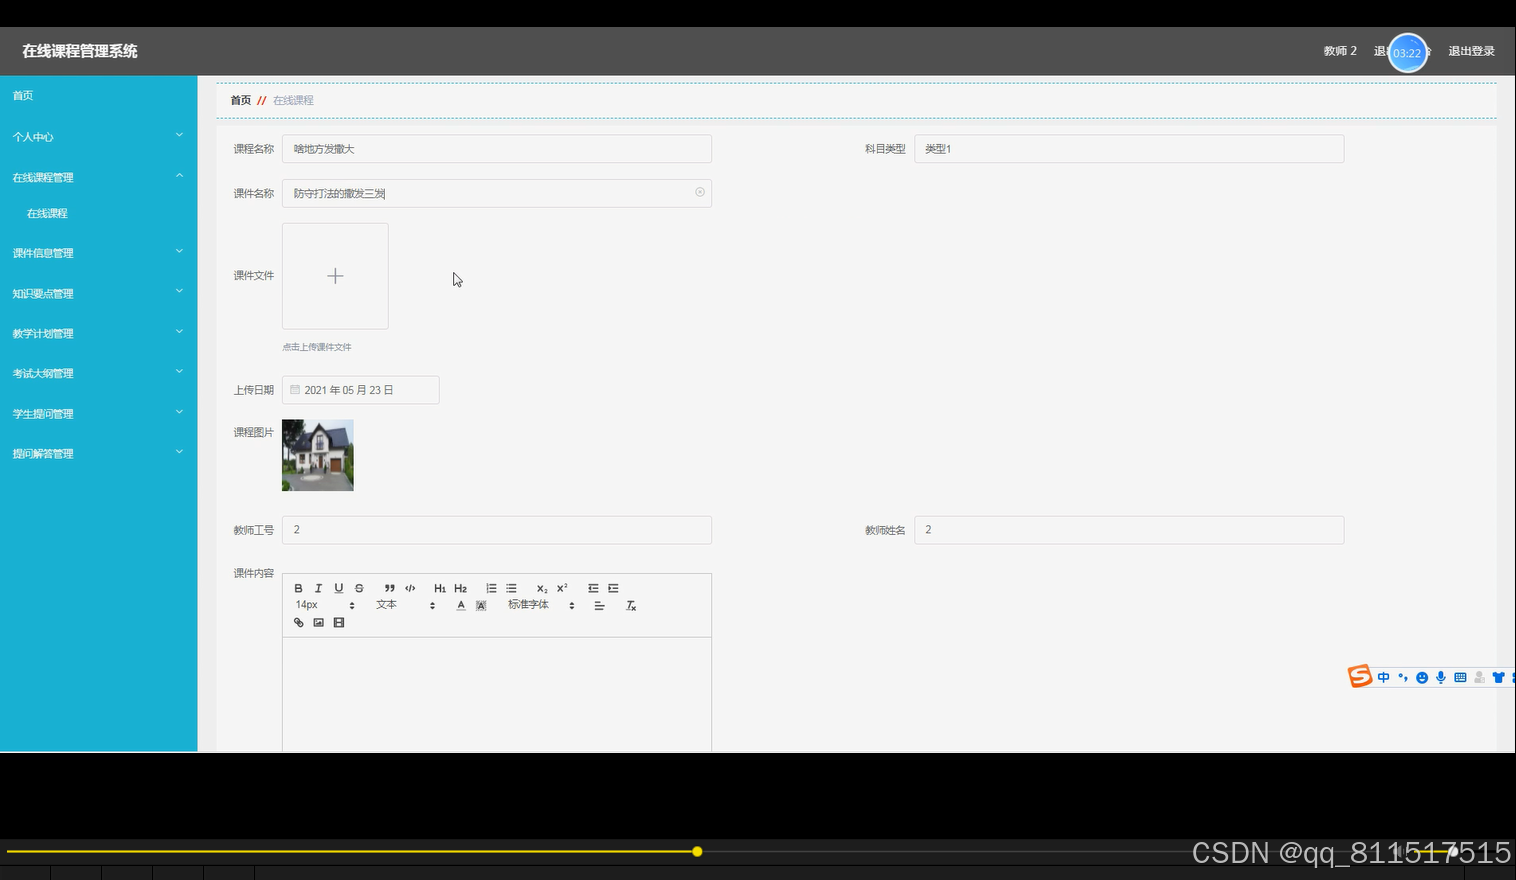The width and height of the screenshot is (1516, 880).
Task: Insert a video in the editor
Action: (339, 622)
